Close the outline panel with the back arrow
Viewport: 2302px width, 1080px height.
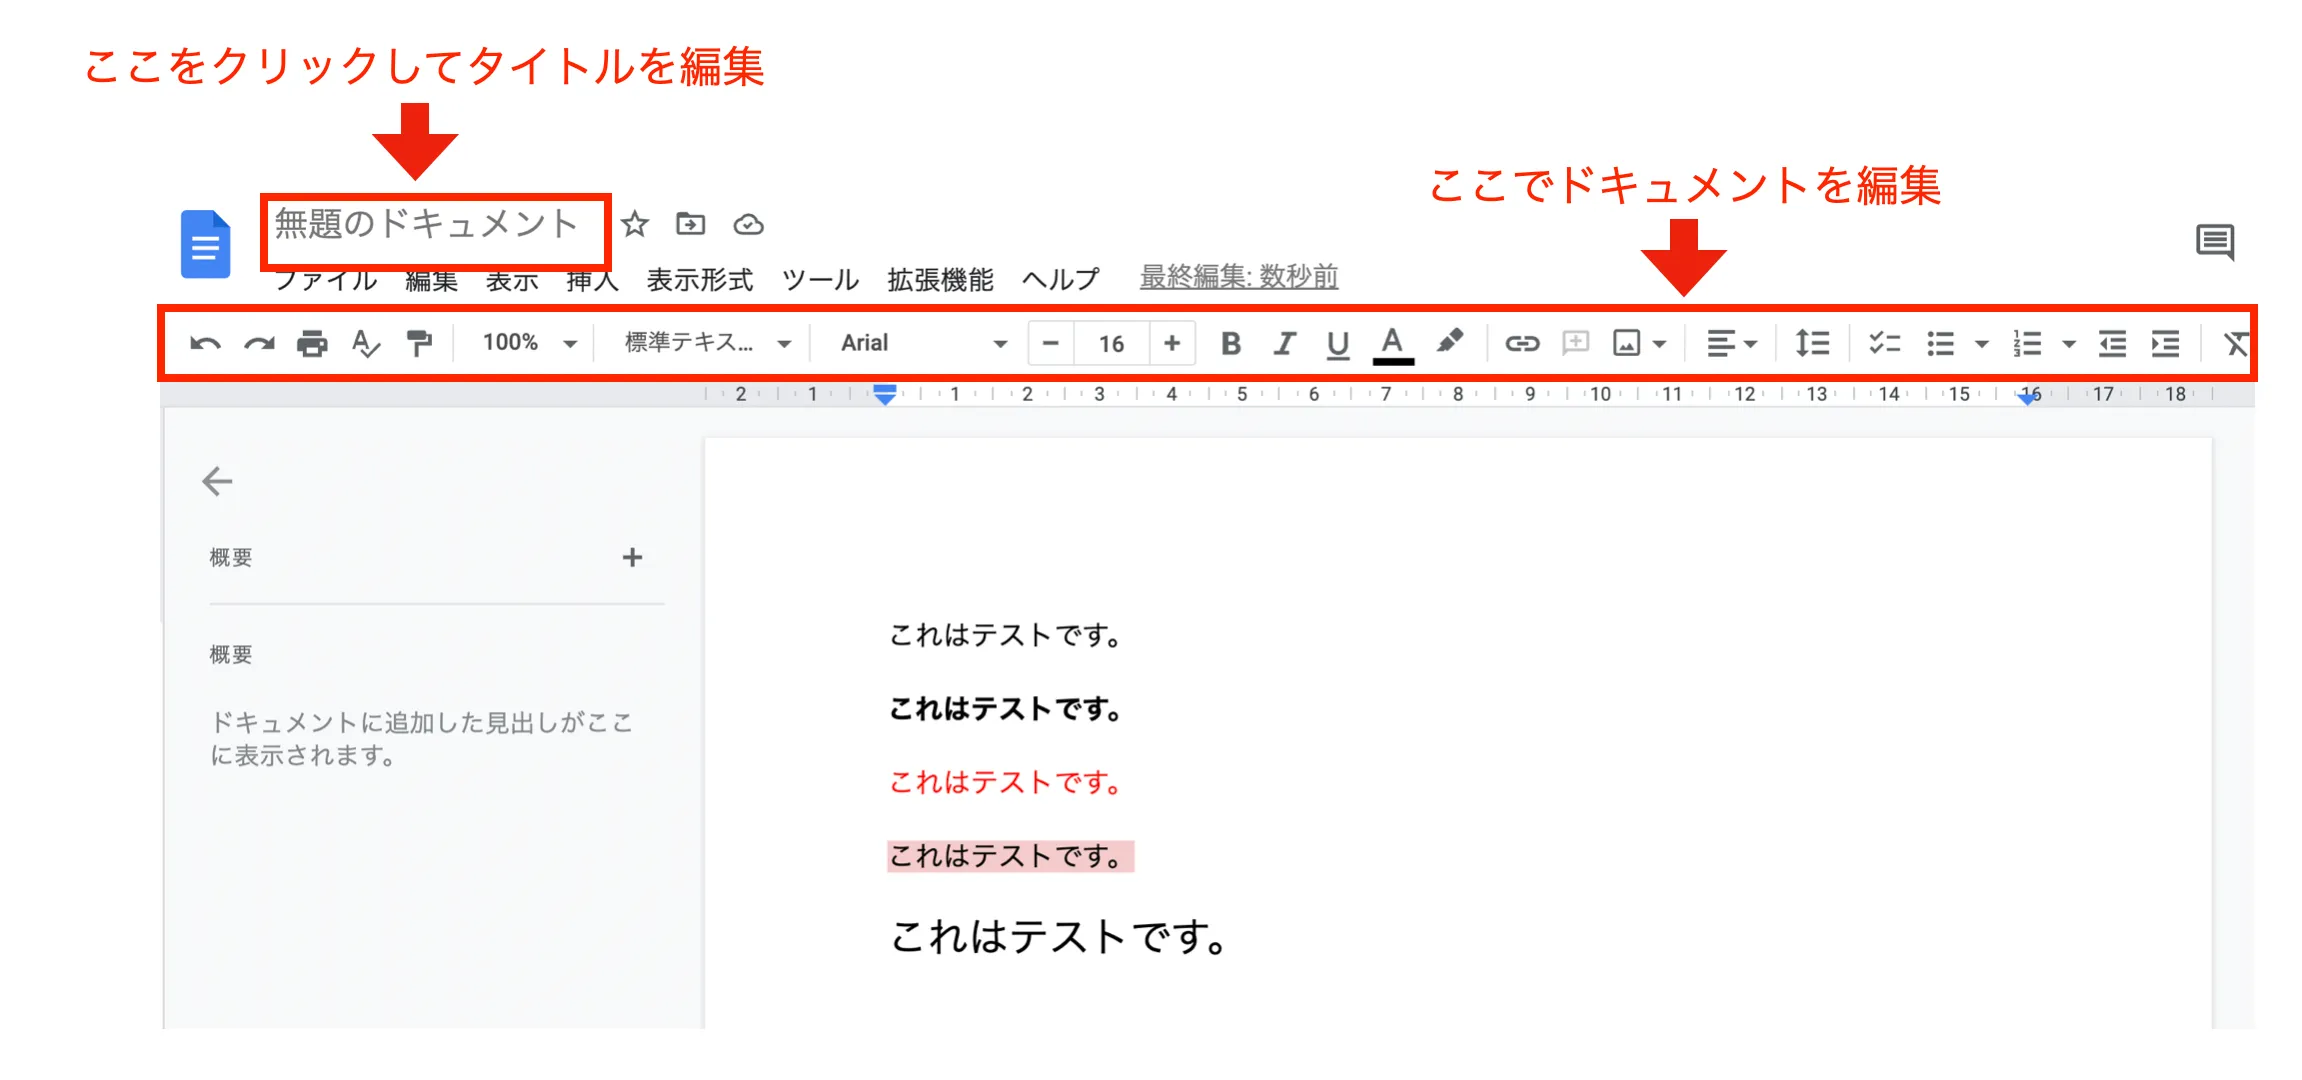[217, 481]
